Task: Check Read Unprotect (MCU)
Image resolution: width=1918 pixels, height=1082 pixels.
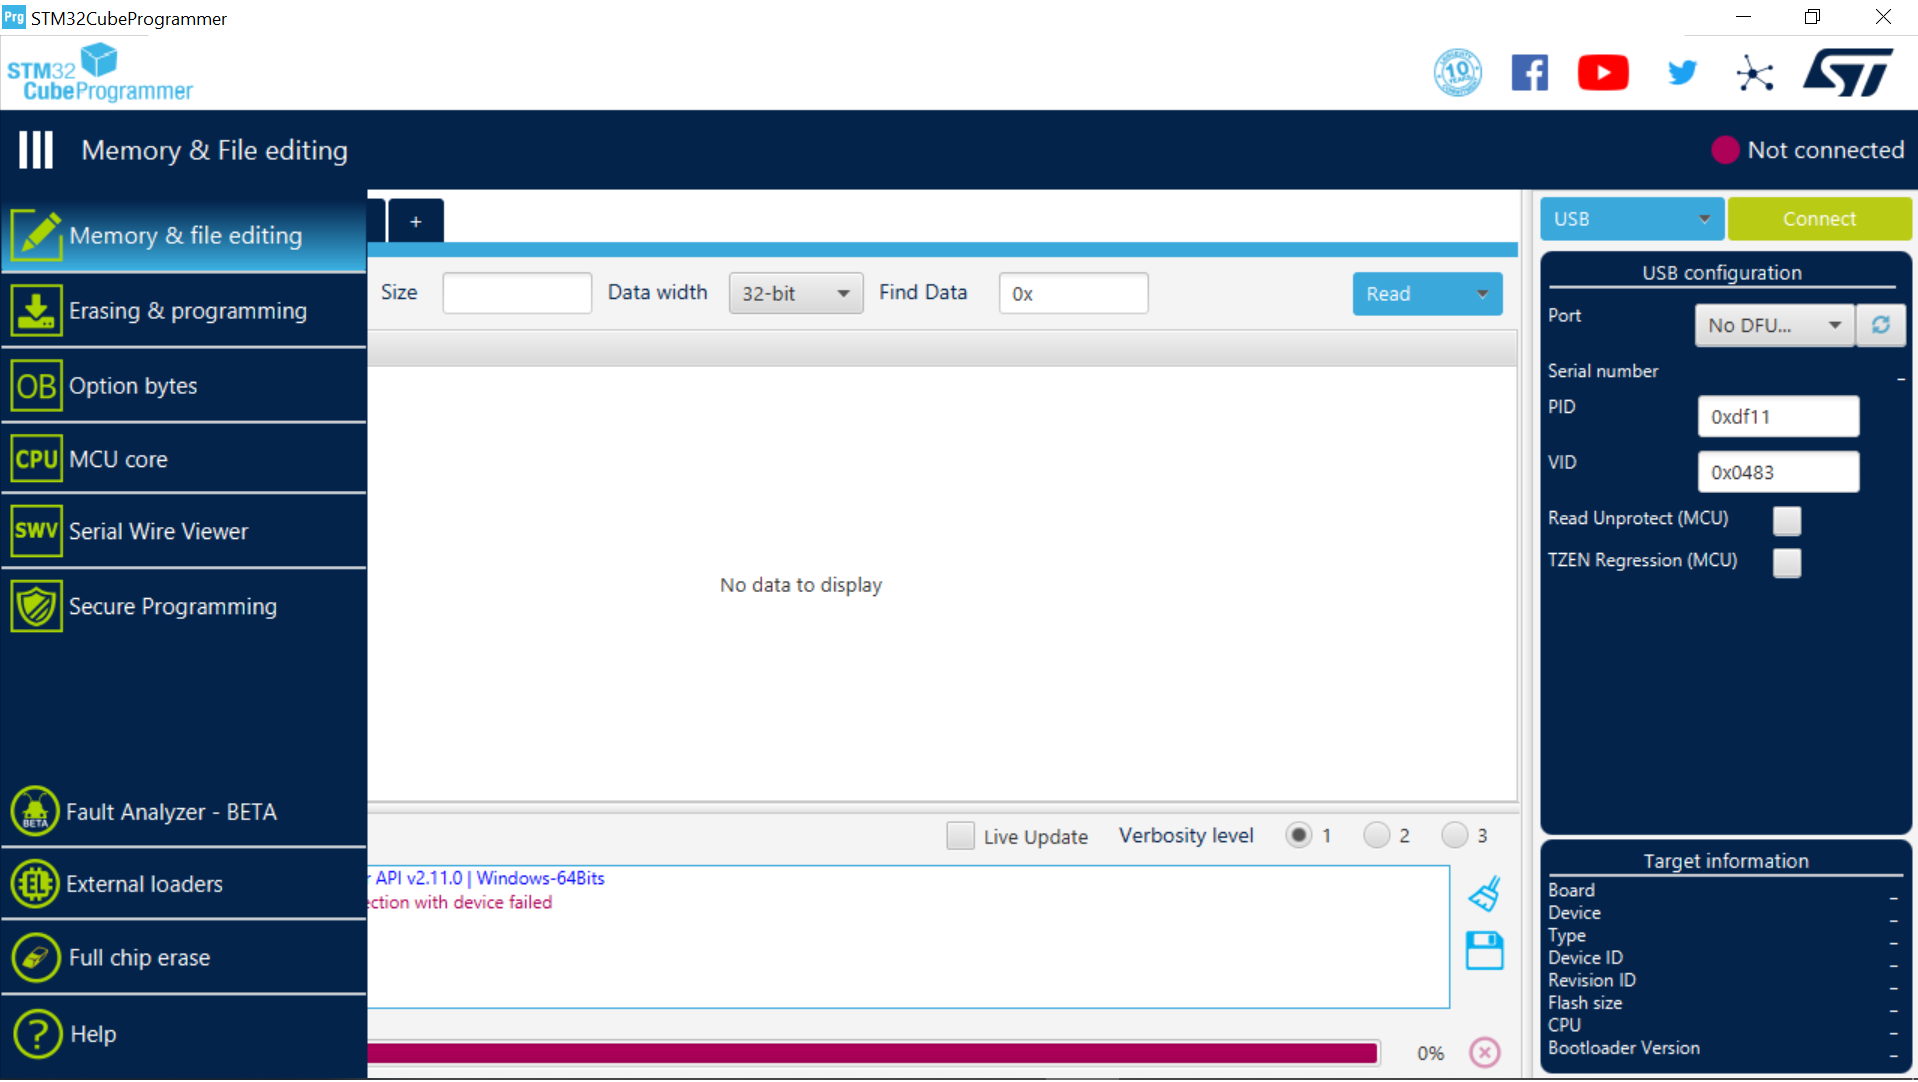Action: click(x=1787, y=520)
